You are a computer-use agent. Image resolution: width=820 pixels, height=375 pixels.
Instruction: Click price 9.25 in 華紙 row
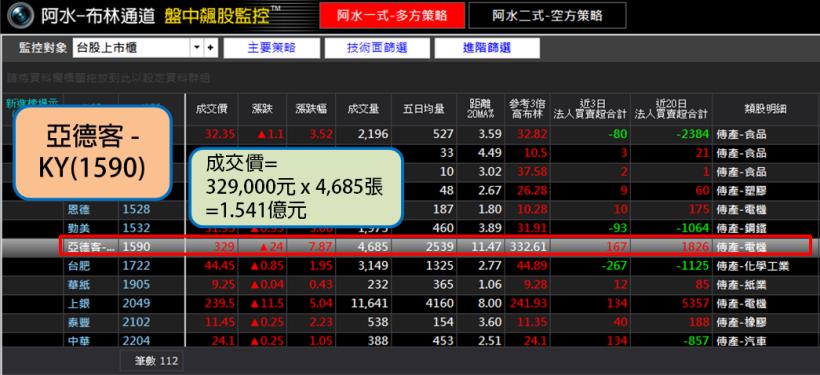point(223,285)
